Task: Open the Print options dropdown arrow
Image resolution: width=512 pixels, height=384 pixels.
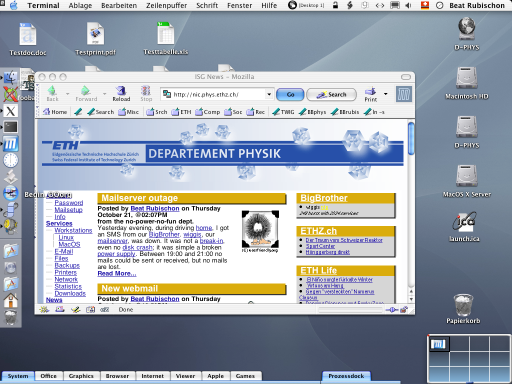Action: 386,94
